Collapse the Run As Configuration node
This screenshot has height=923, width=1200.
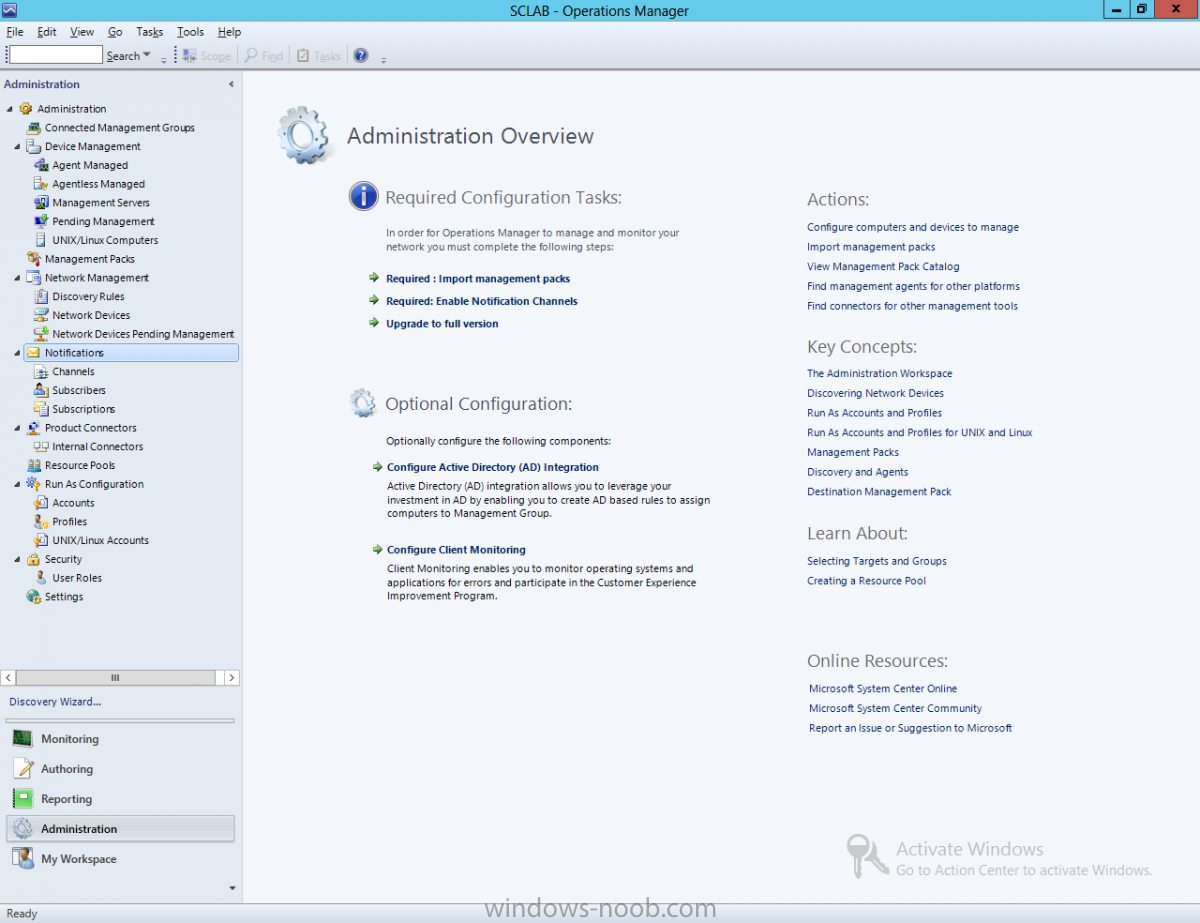18,484
